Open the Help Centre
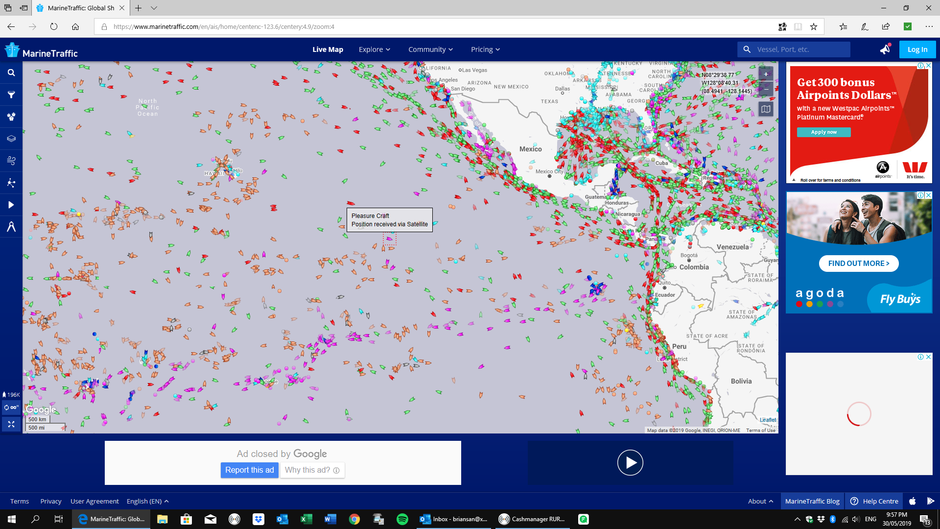 click(875, 501)
